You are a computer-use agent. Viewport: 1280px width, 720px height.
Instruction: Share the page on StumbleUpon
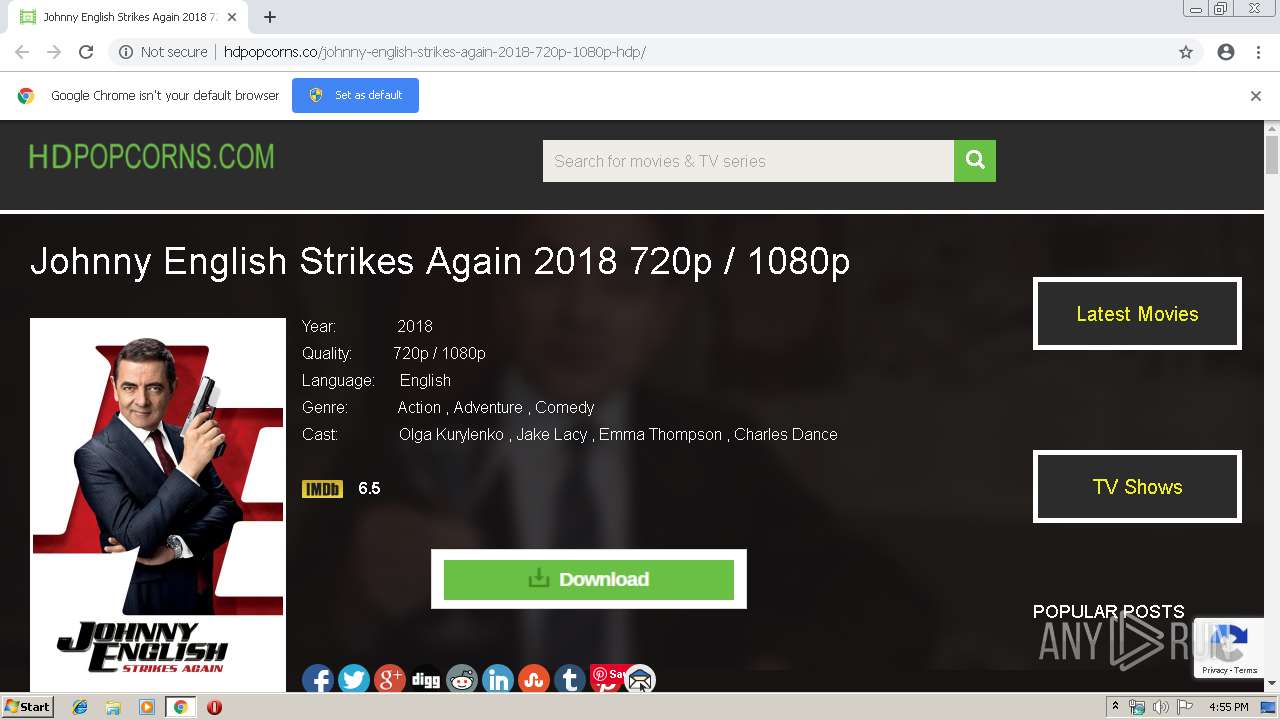(x=534, y=680)
